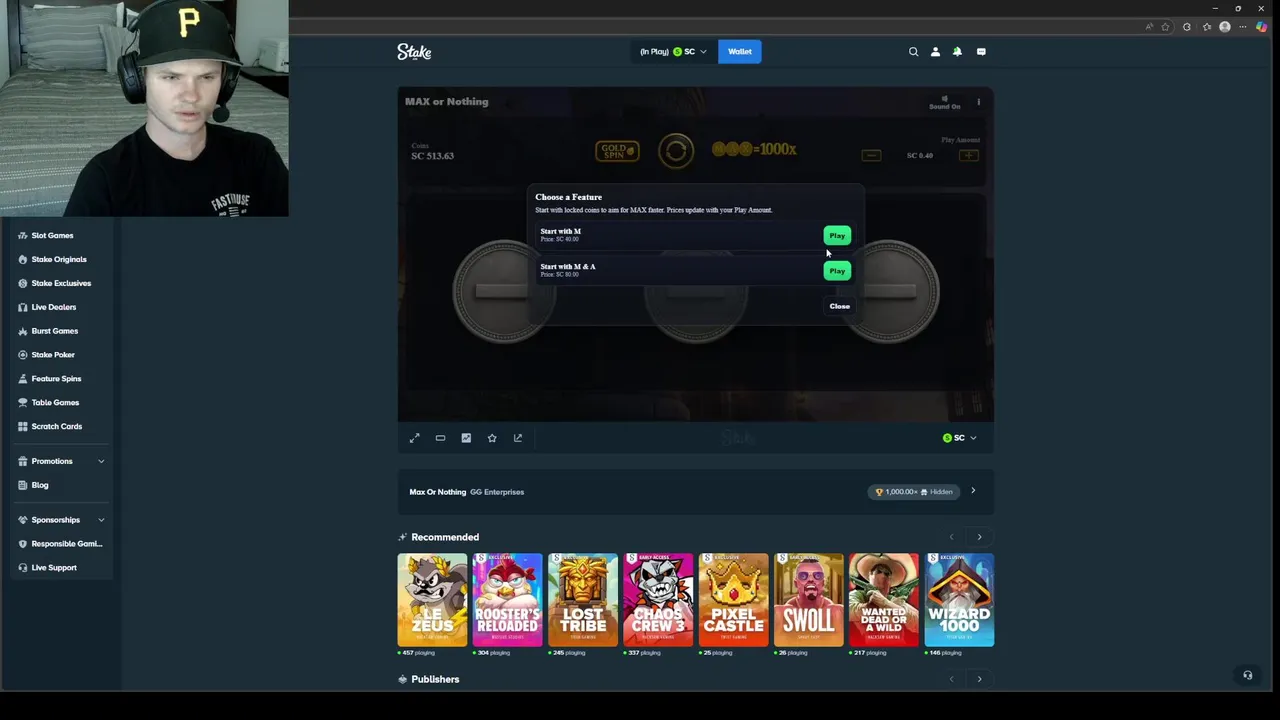The height and width of the screenshot is (720, 1280).
Task: Open the chat bubble icon
Action: coord(981,52)
